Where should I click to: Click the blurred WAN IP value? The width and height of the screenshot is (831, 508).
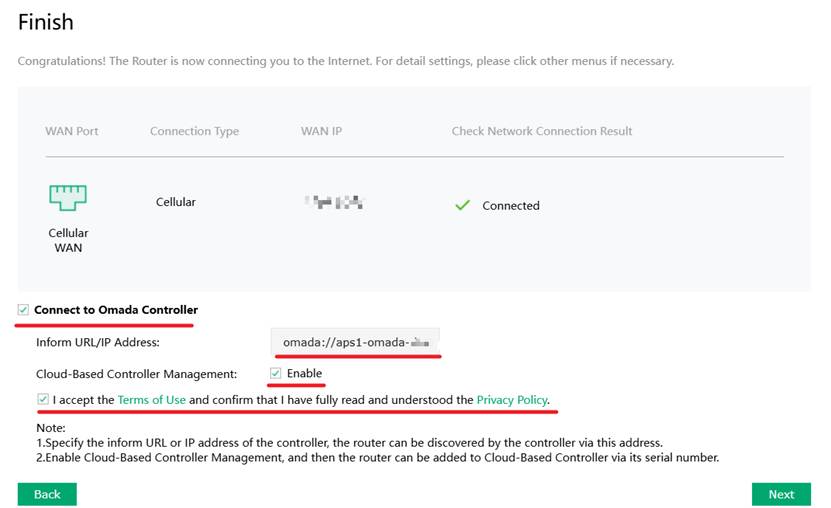[x=334, y=203]
